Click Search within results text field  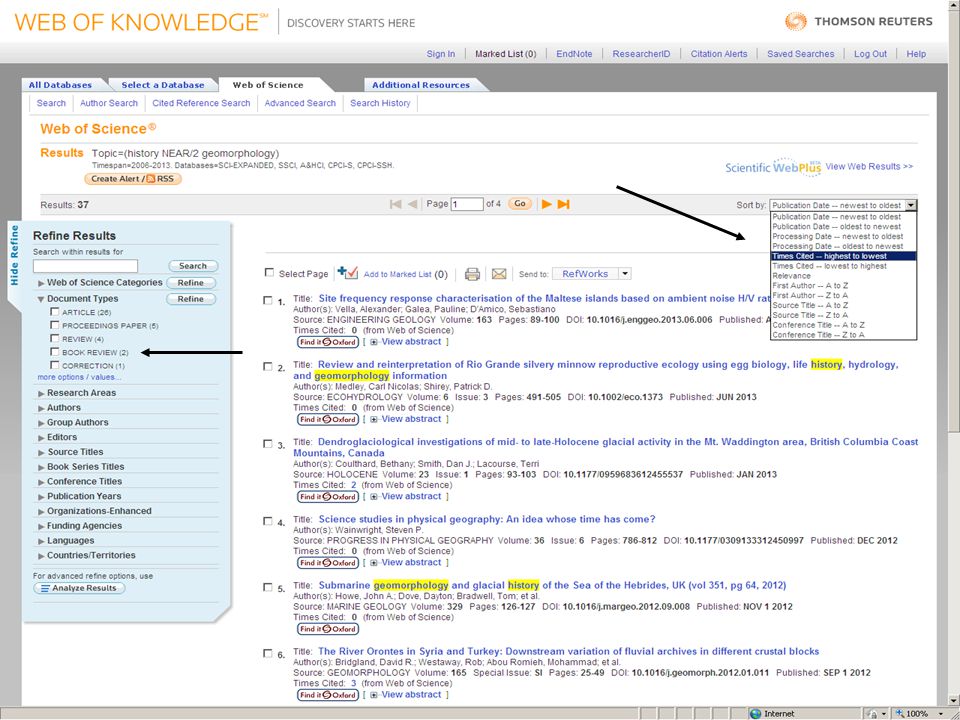85,266
